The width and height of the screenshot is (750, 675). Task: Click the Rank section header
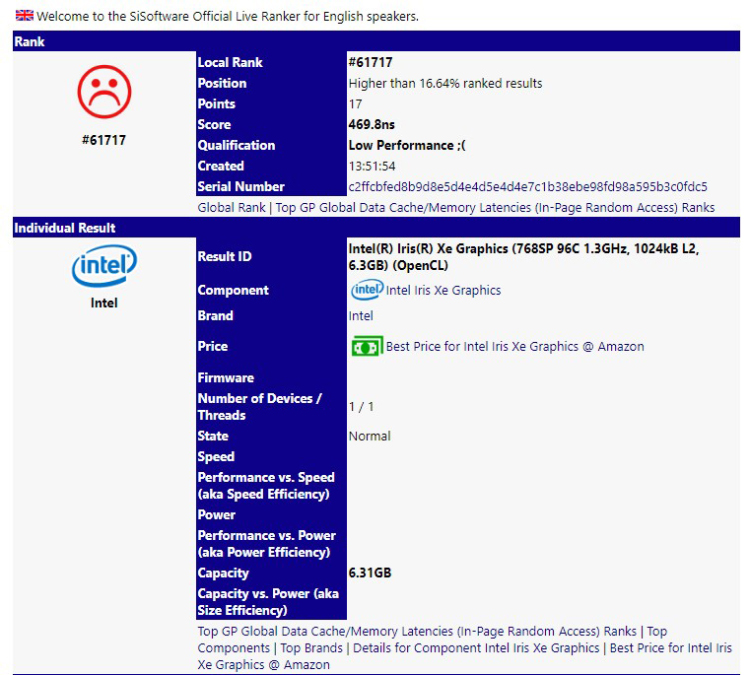pos(376,41)
